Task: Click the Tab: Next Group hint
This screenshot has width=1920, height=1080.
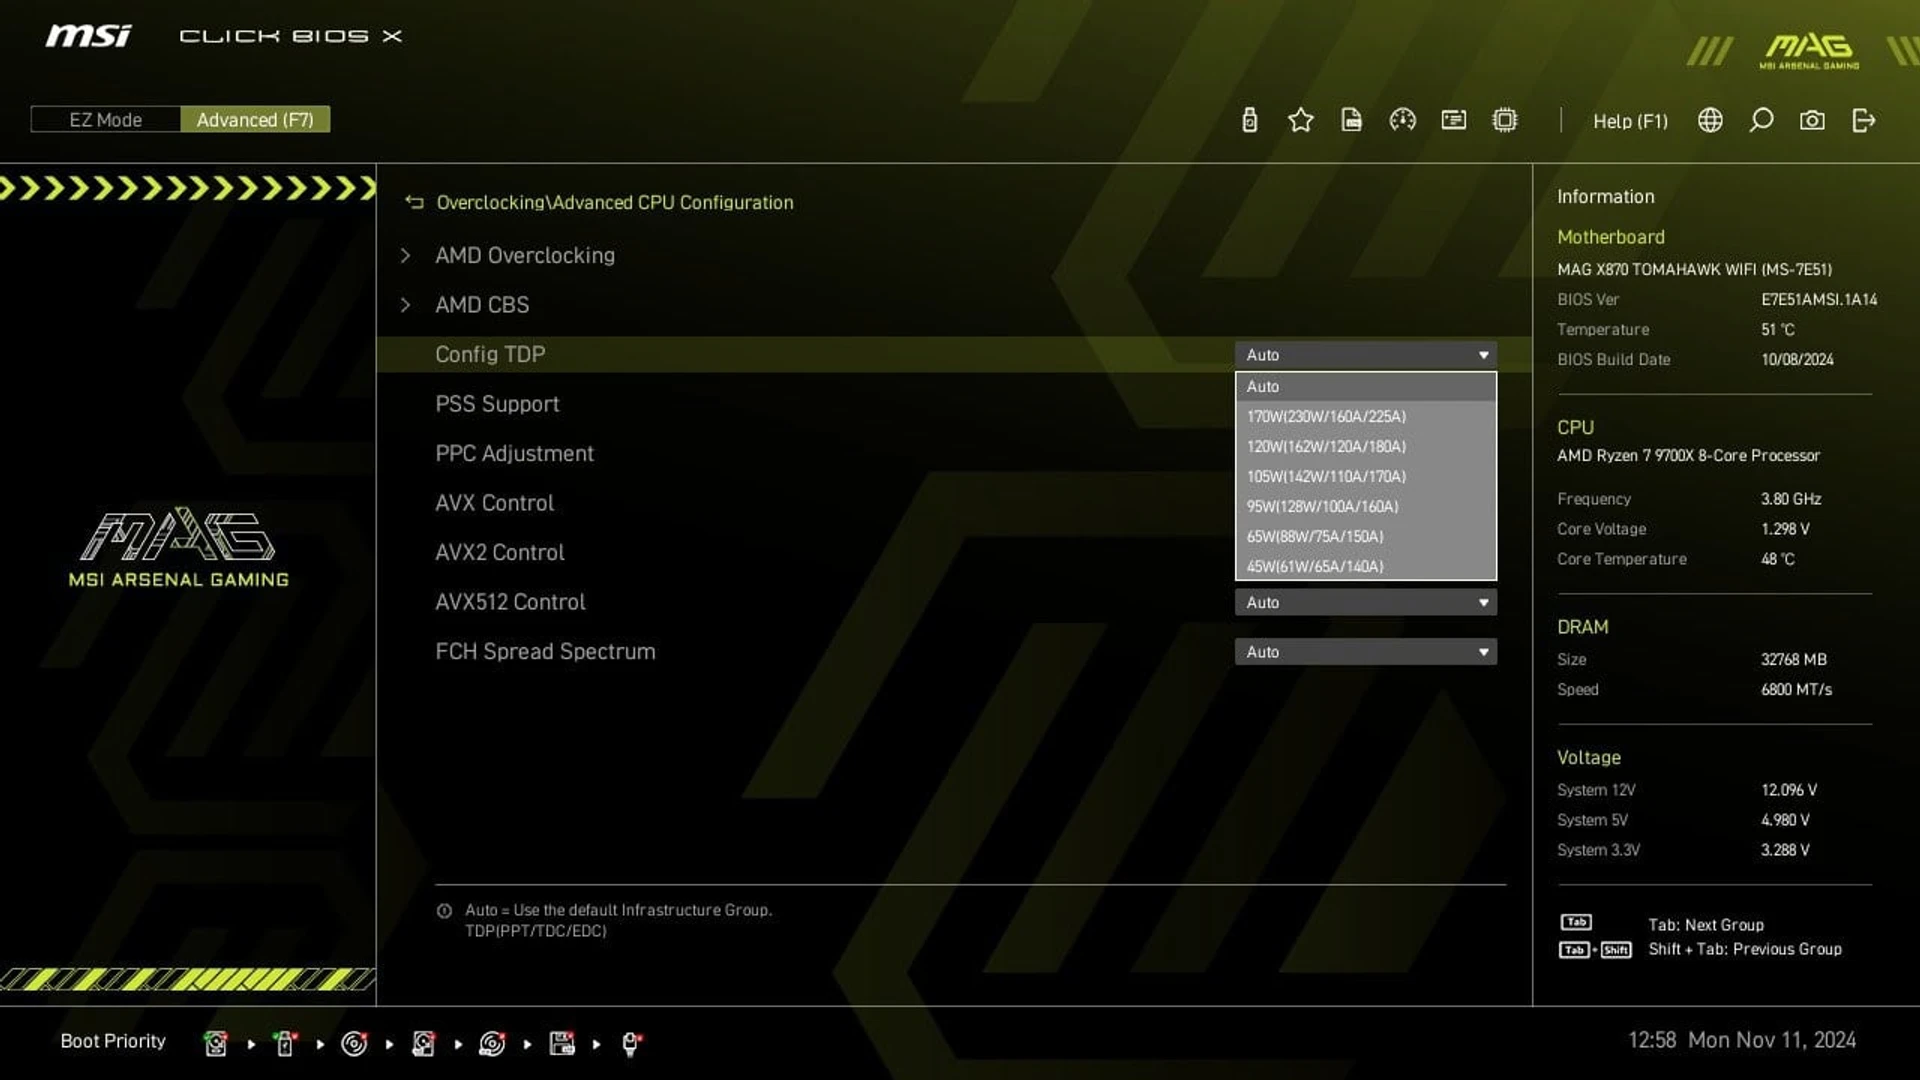Action: tap(1706, 925)
